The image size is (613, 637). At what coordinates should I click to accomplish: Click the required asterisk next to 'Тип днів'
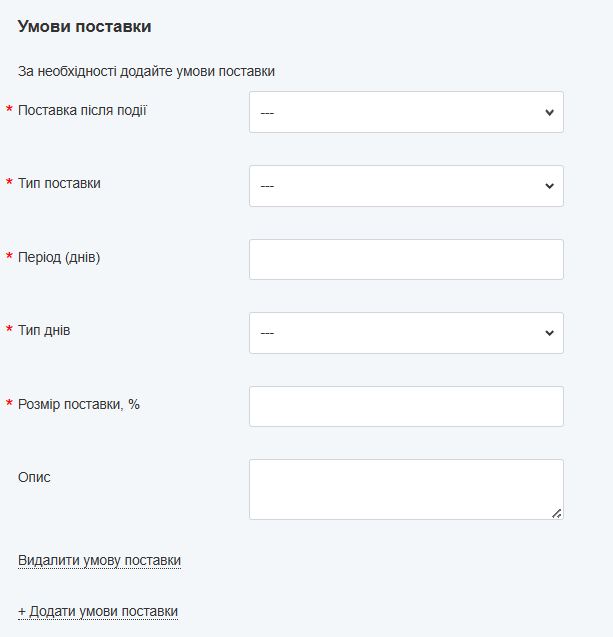(x=10, y=331)
